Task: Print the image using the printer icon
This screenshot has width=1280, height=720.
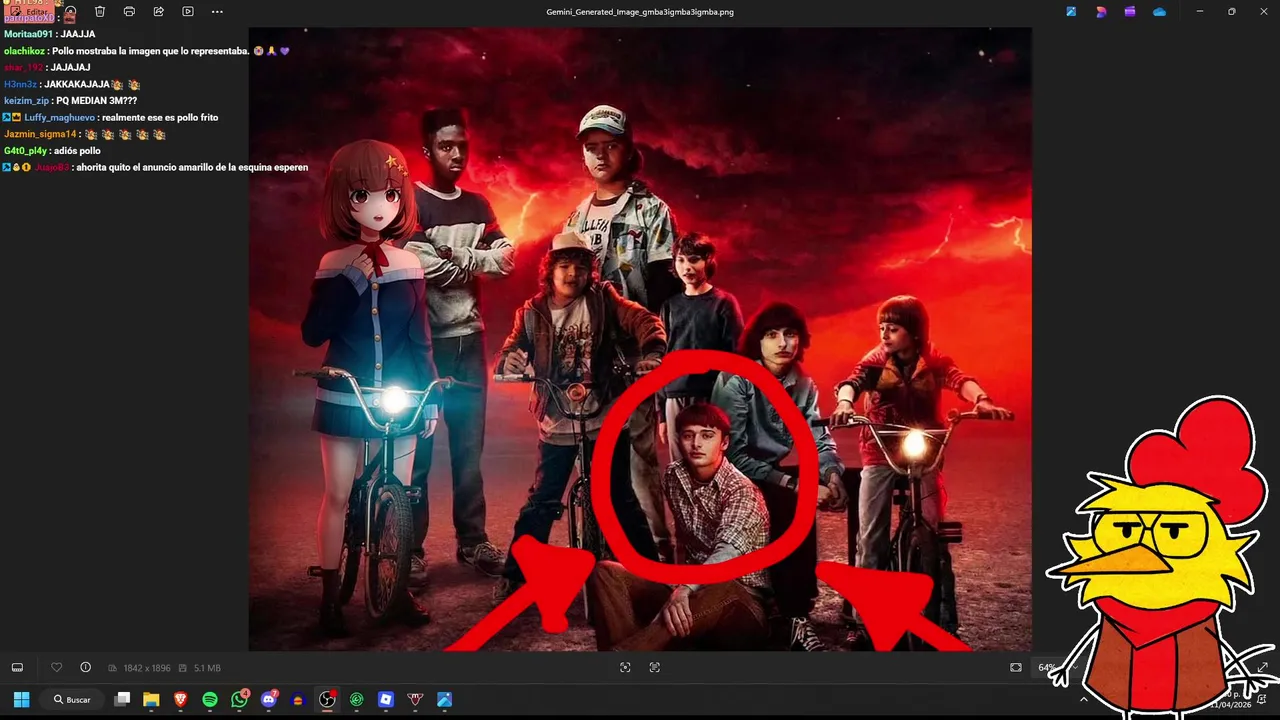Action: tap(129, 11)
